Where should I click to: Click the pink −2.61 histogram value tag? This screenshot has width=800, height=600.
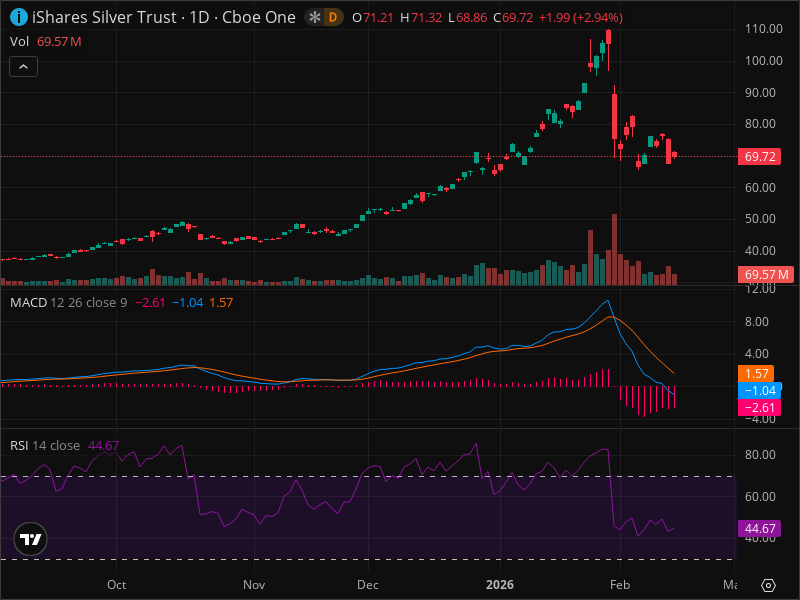pos(760,408)
